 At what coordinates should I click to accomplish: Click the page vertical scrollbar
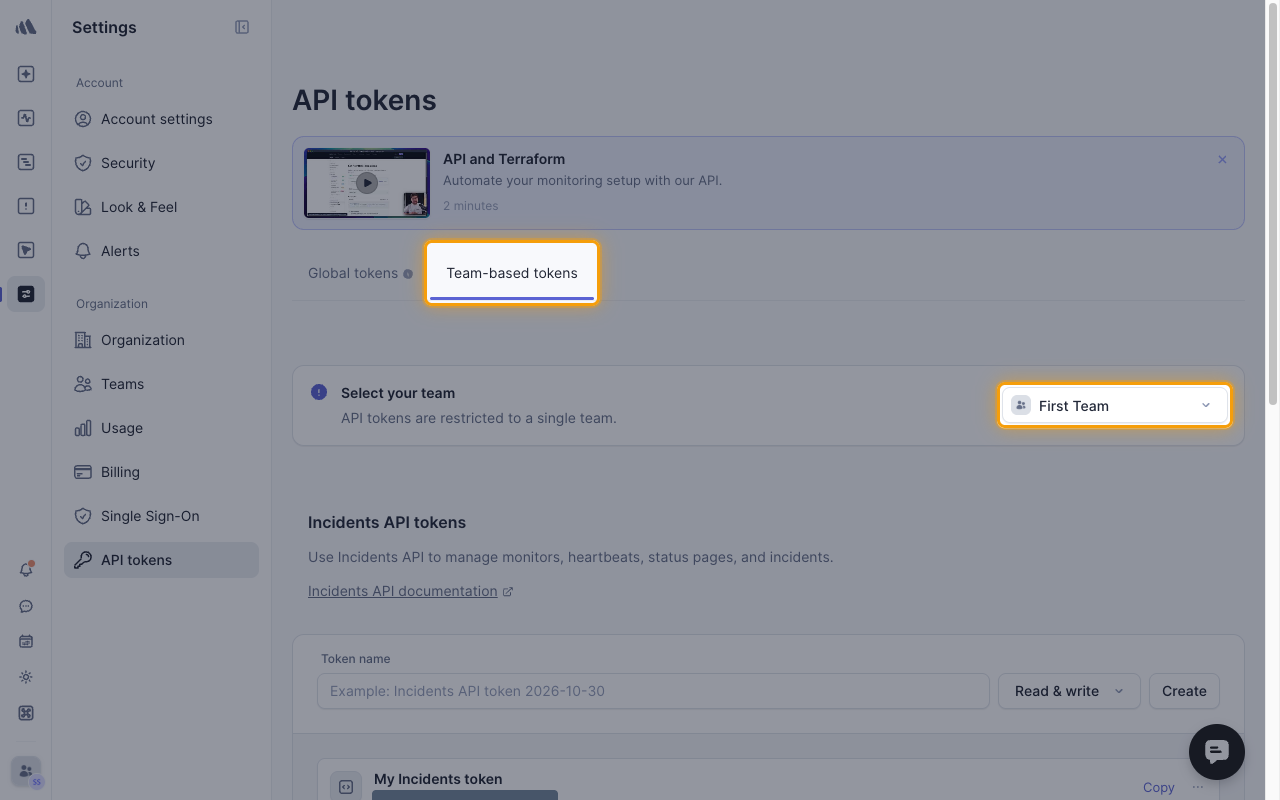point(1273,205)
